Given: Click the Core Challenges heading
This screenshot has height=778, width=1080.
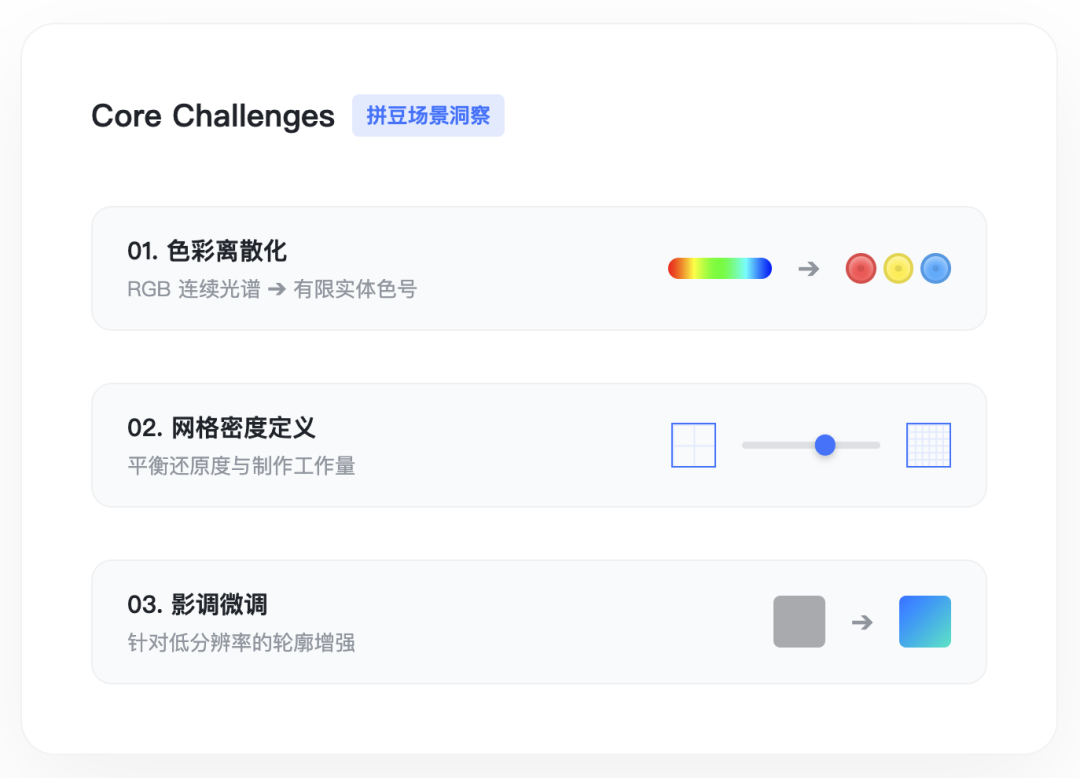Looking at the screenshot, I should pos(213,116).
